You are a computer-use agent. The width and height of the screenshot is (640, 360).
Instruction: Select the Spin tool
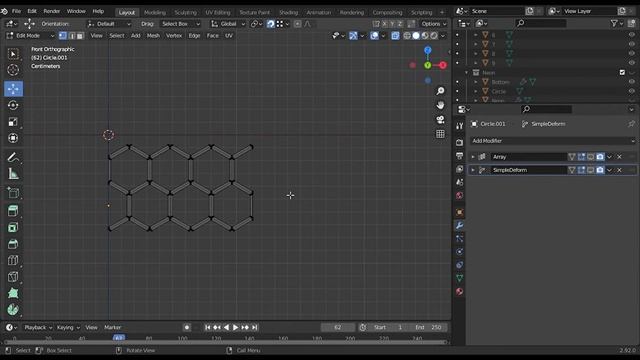(x=13, y=309)
